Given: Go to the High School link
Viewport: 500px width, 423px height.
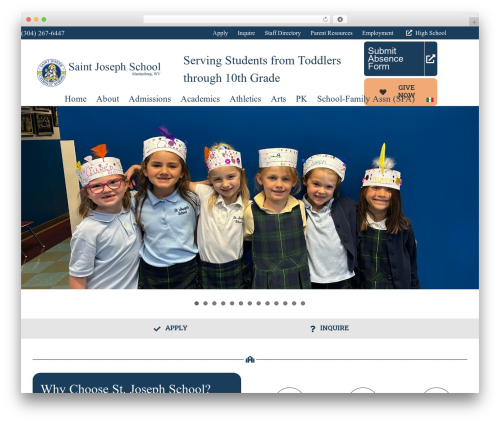Looking at the screenshot, I should click(430, 33).
